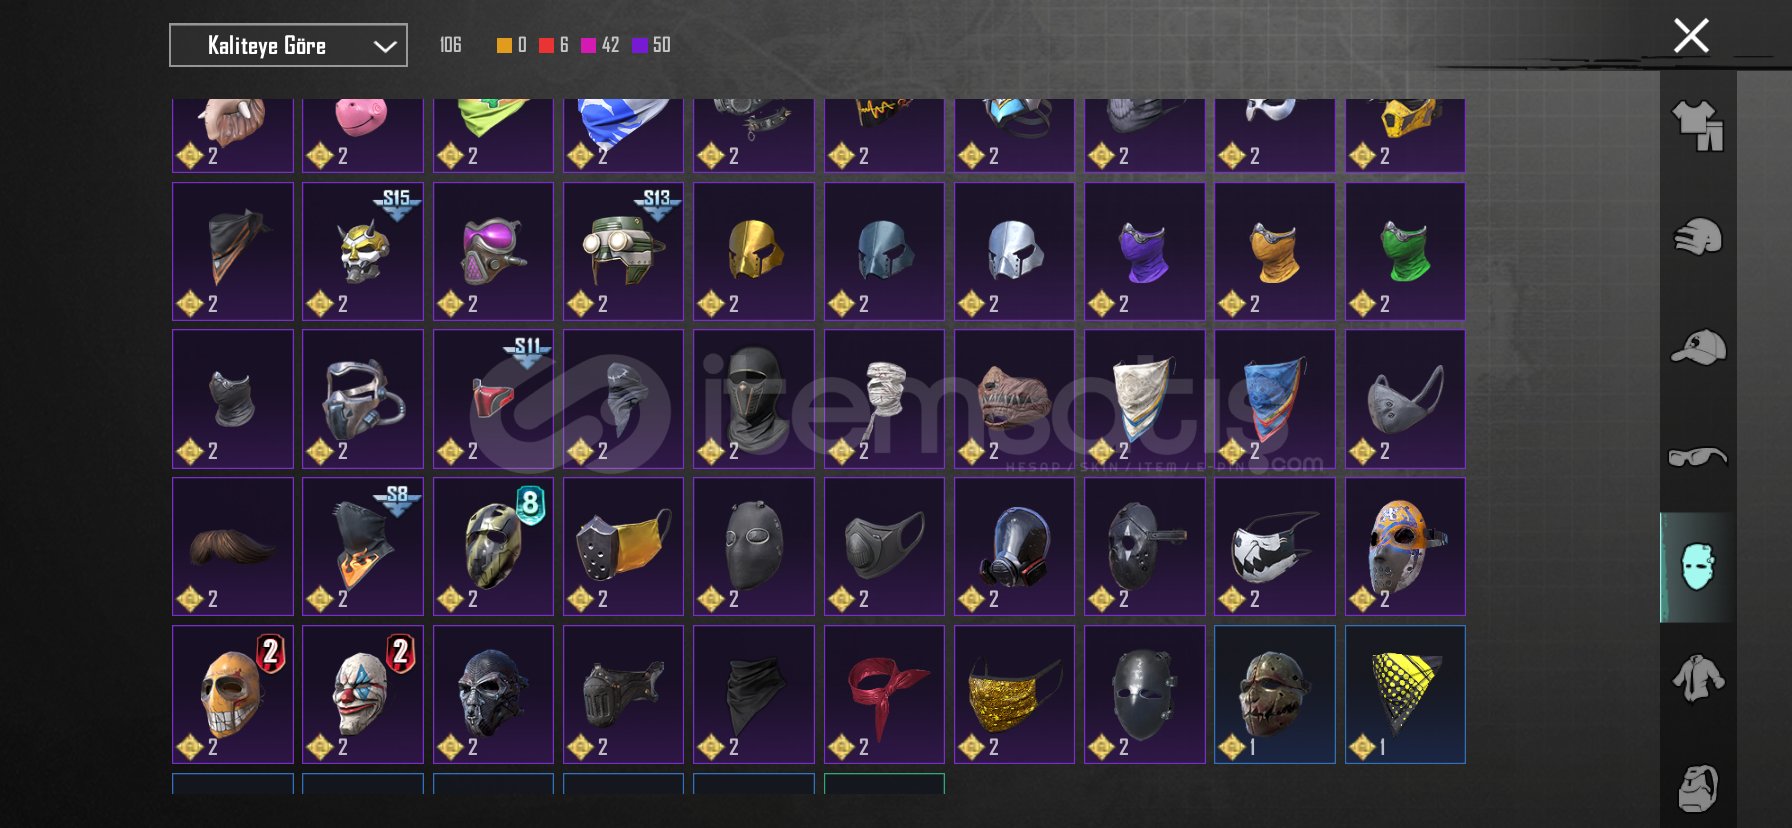This screenshot has height=828, width=1792.
Task: Select the yellow dotted bandana item
Action: pos(1405,694)
